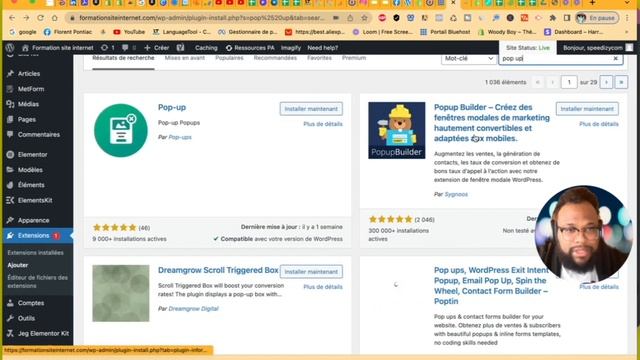Click the browser address bar URL
Image resolution: width=640 pixels, height=360 pixels.
pyautogui.click(x=202, y=18)
